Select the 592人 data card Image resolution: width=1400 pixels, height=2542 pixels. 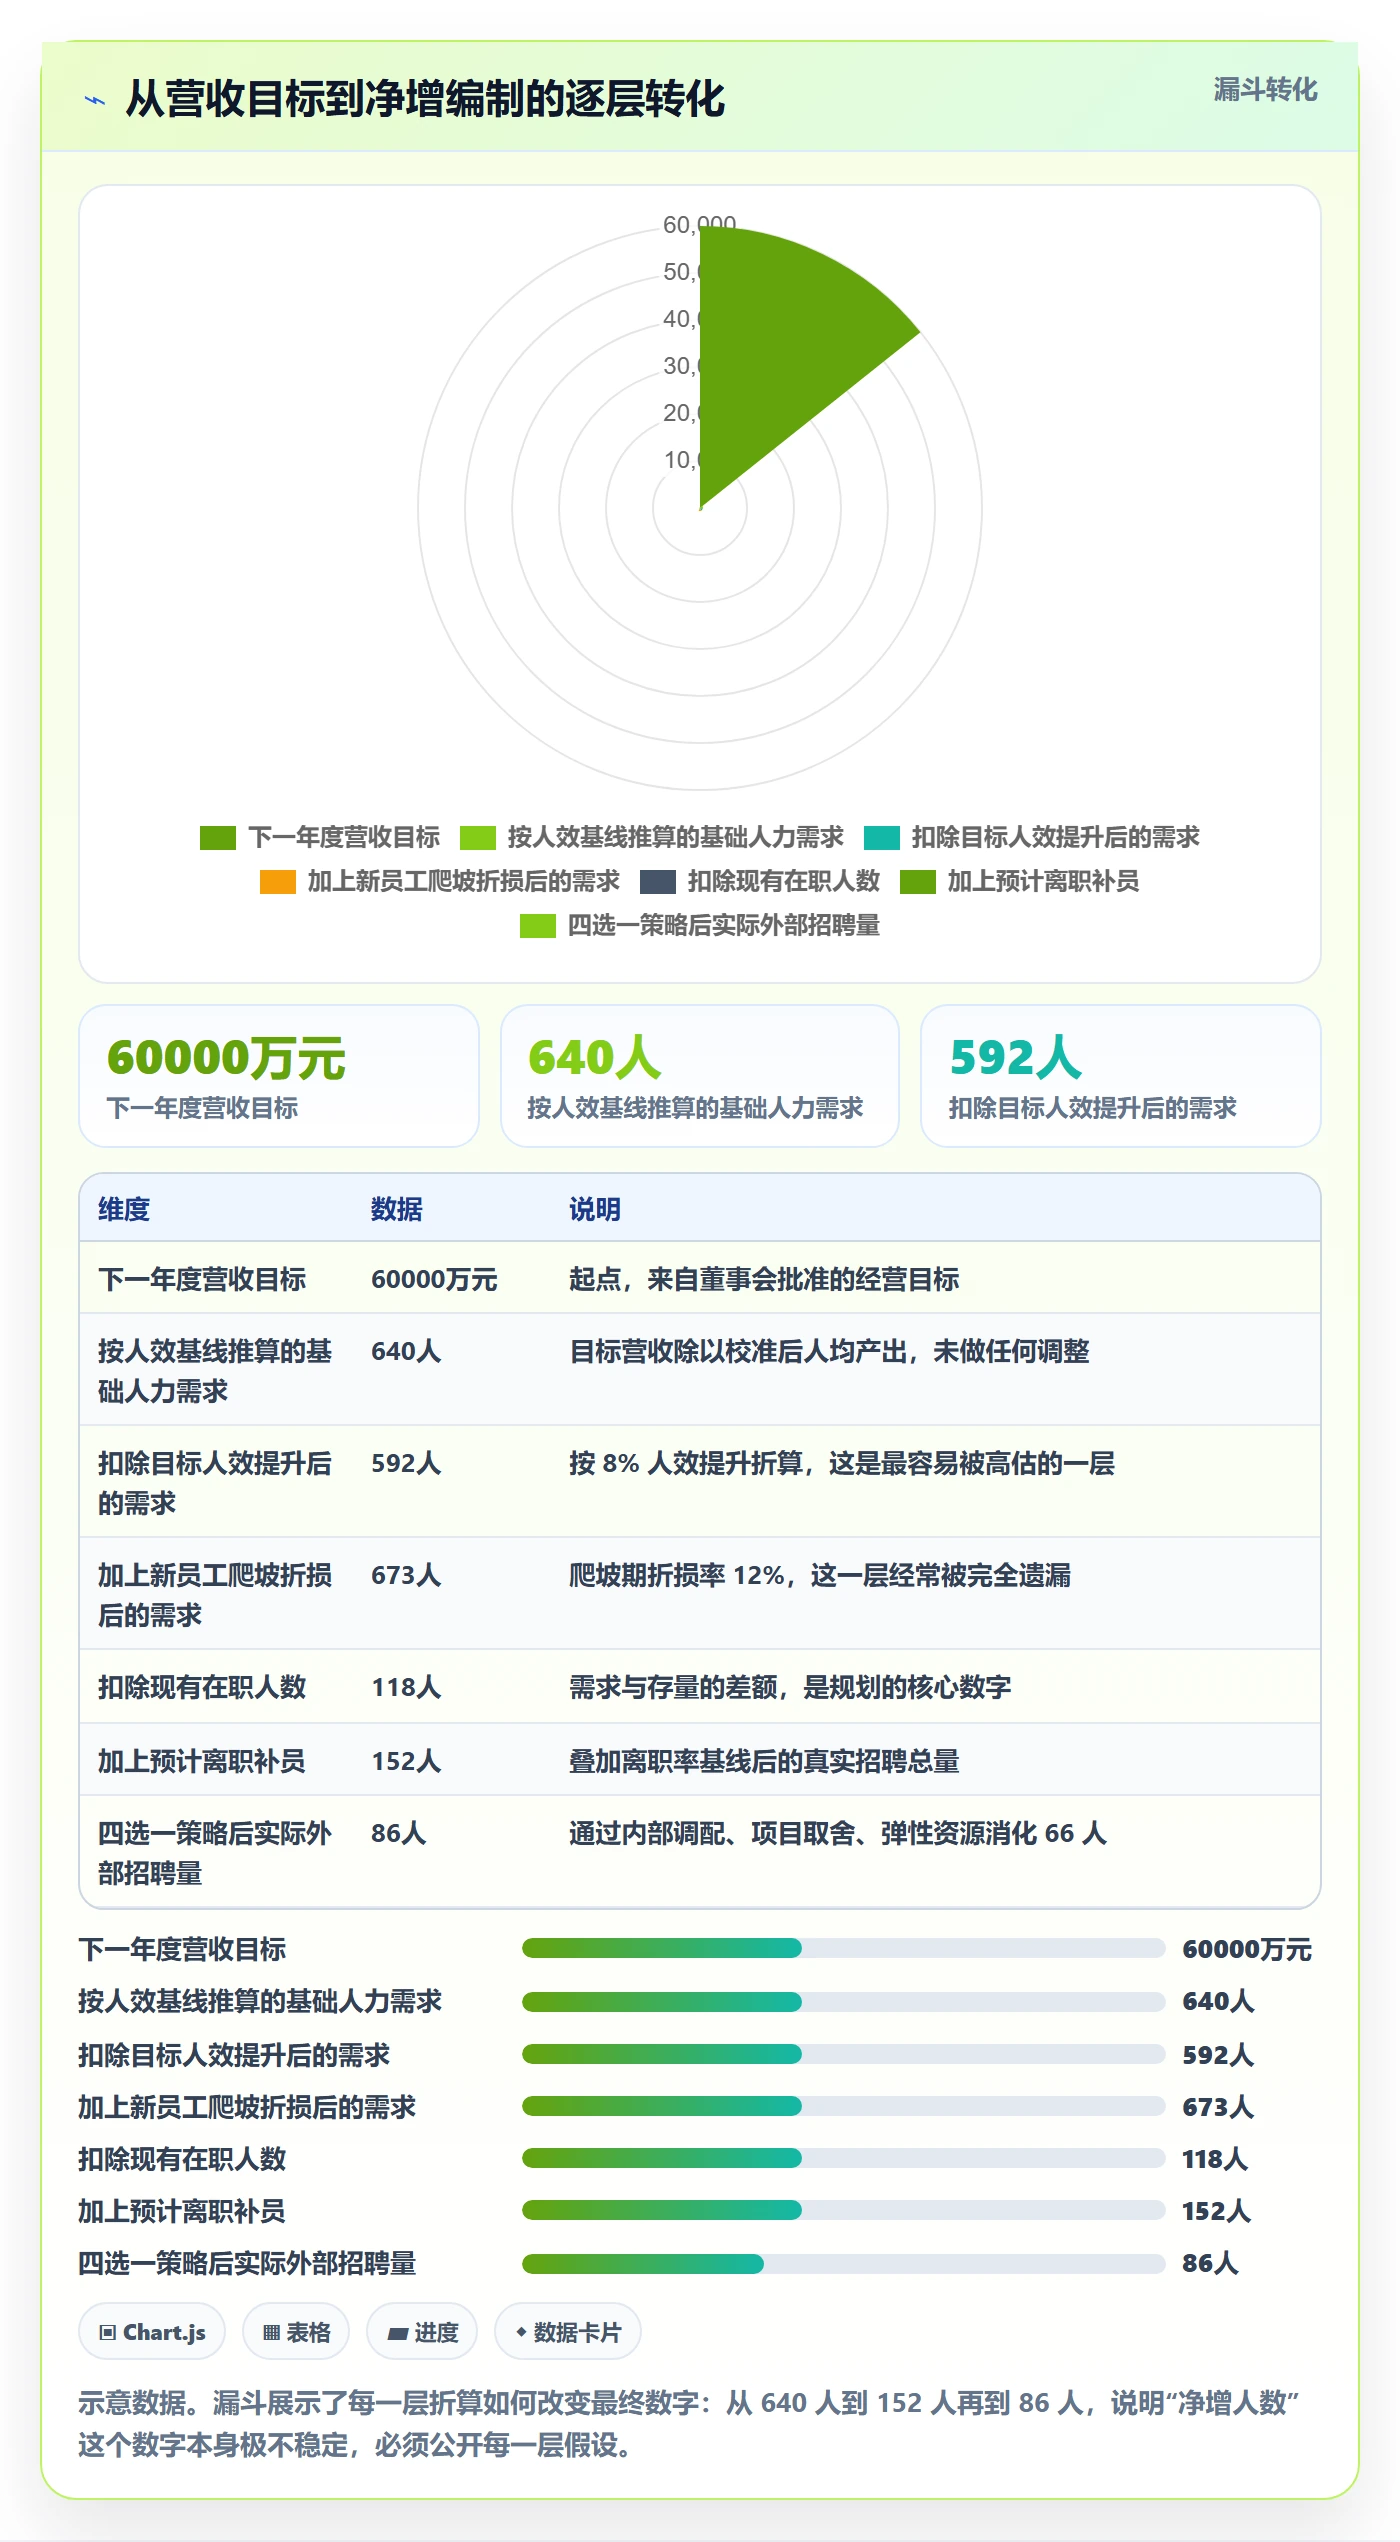point(1121,1076)
